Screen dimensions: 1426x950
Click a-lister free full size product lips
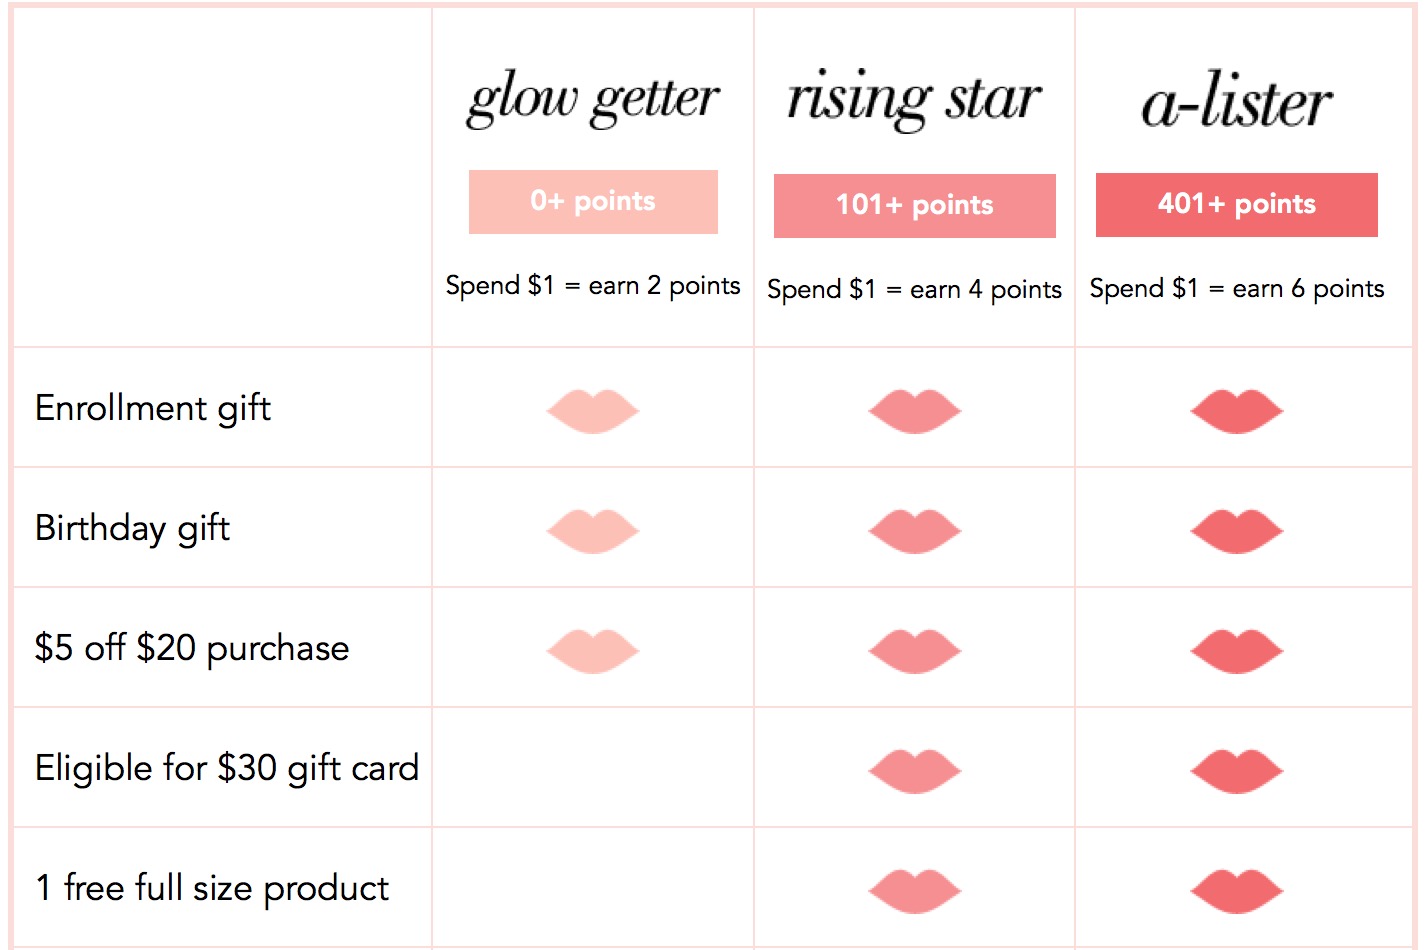coord(1237,890)
